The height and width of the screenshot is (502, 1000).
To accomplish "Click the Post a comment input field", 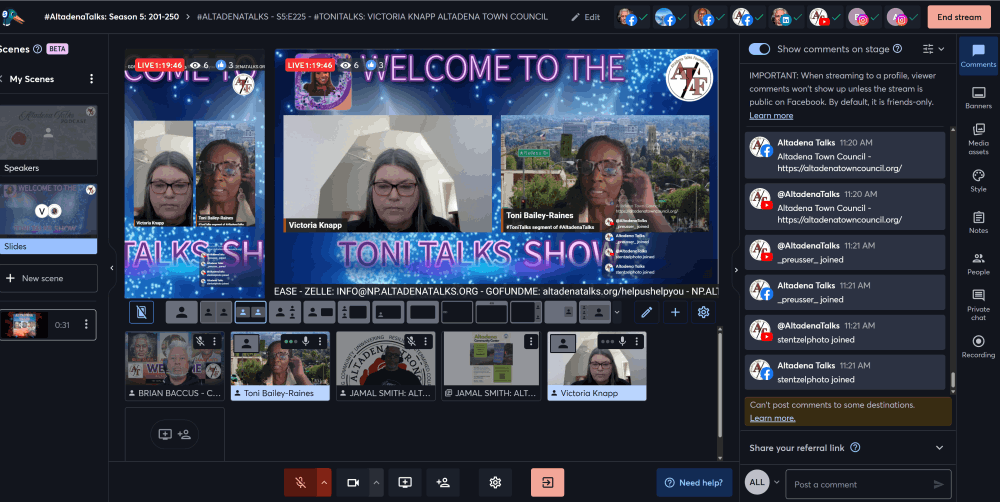I will pos(857,484).
